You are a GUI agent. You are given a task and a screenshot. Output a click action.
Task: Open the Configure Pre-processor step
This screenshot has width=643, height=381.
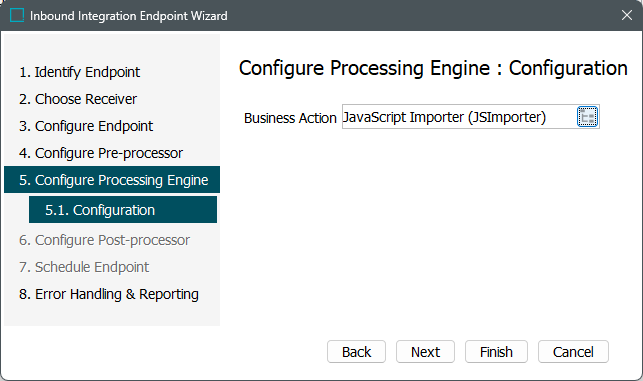(x=101, y=153)
